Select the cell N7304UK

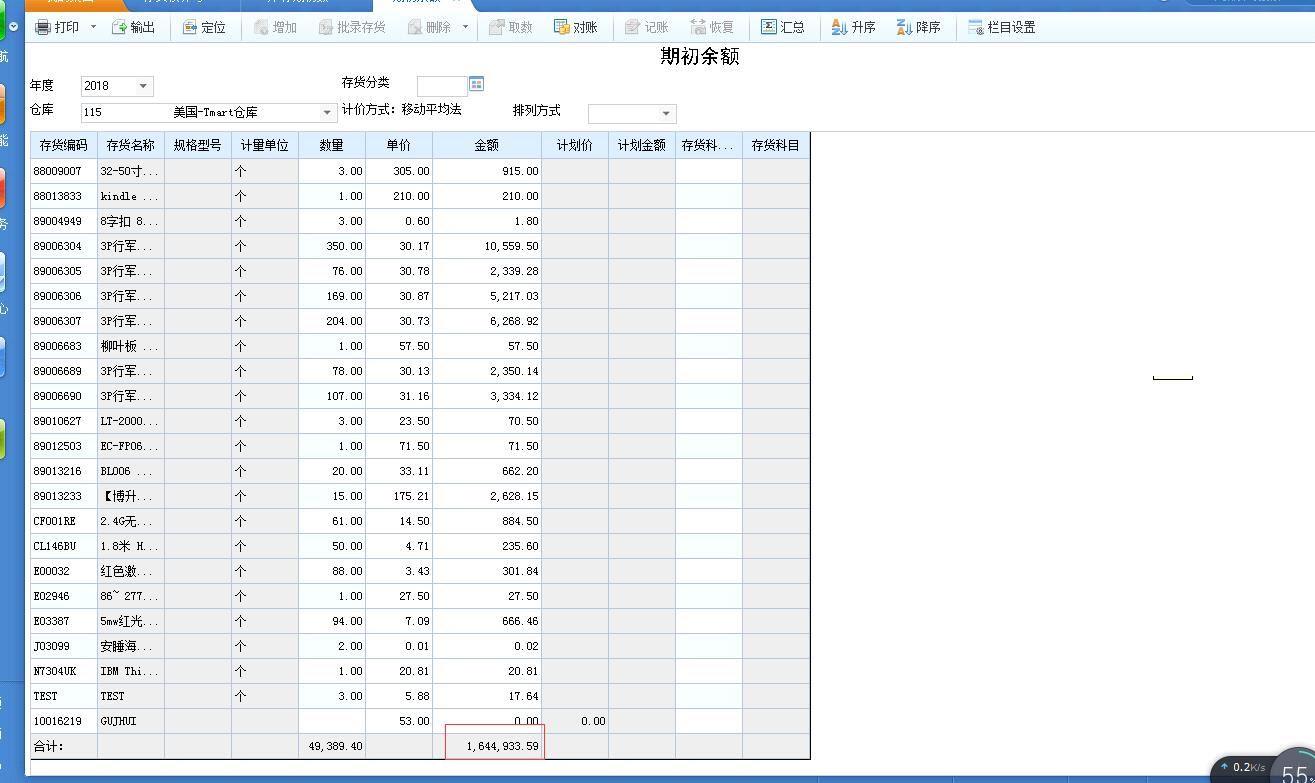coord(64,671)
